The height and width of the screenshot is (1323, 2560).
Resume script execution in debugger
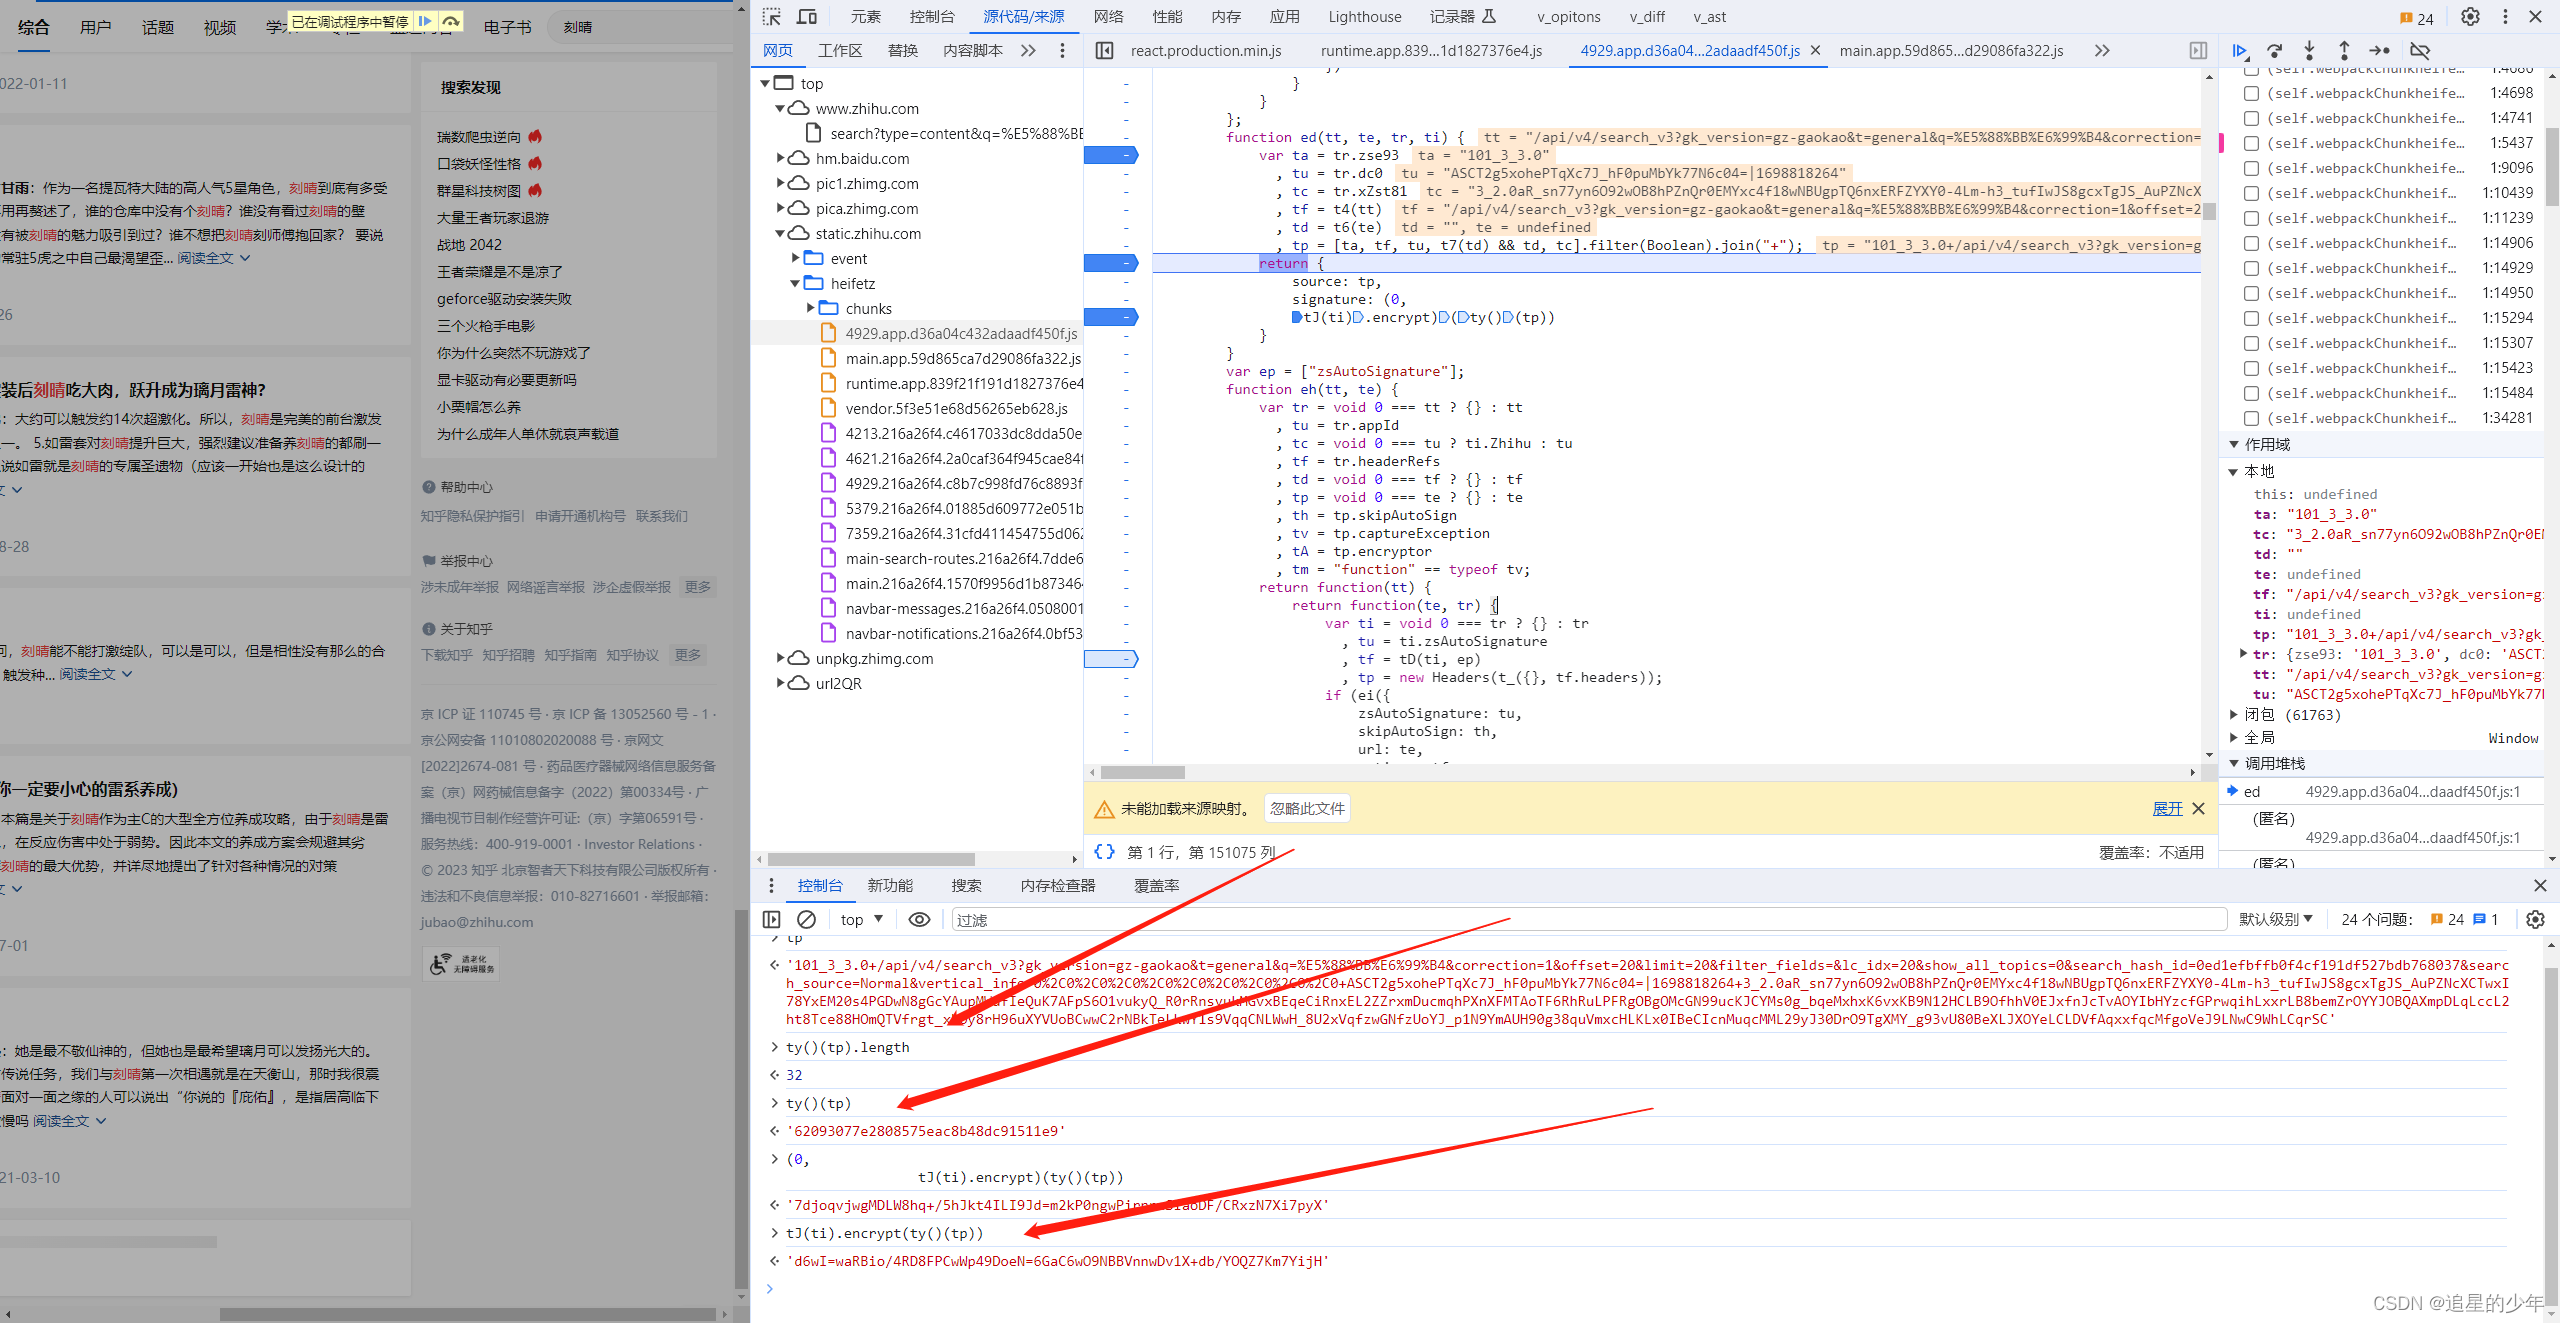point(2240,50)
